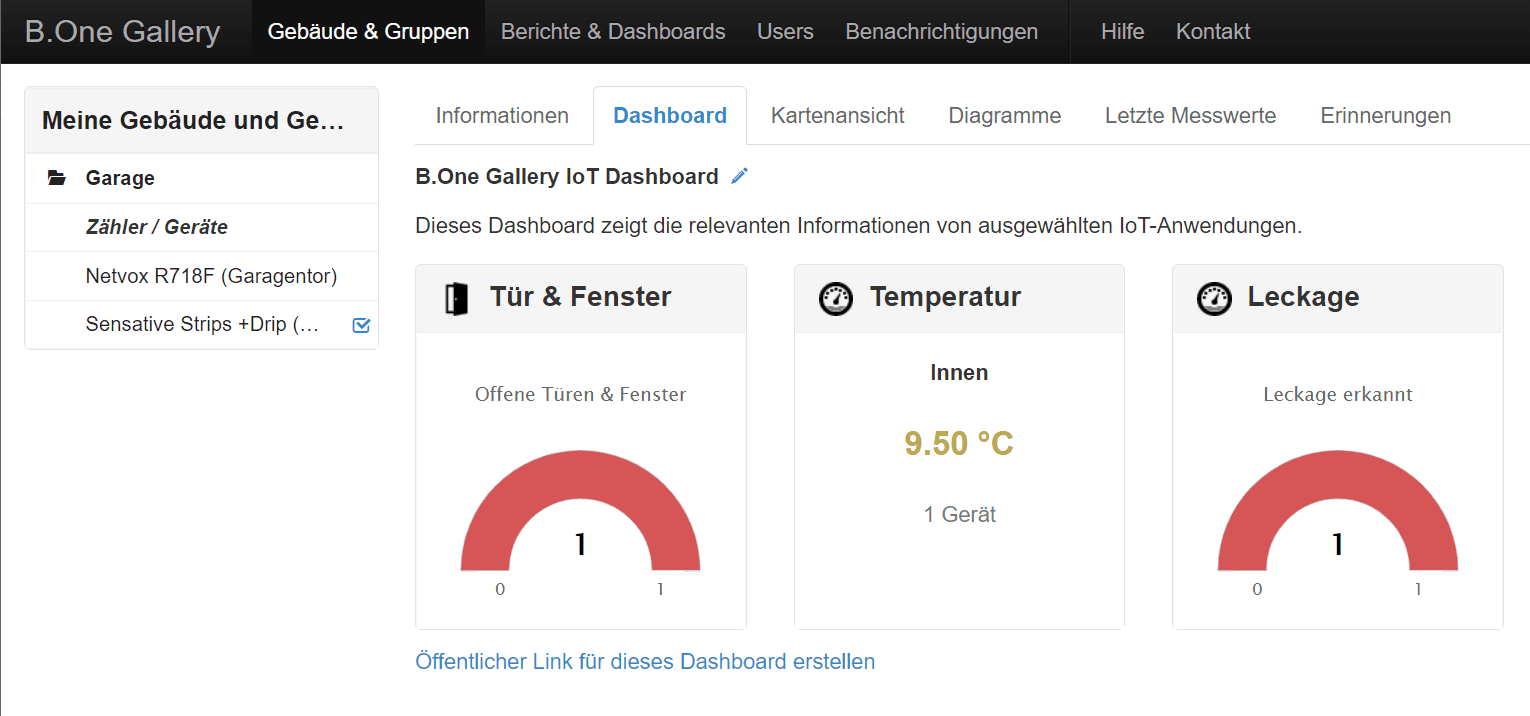Click the Temperatur card title
Screen dimensions: 1530x716
[945, 297]
